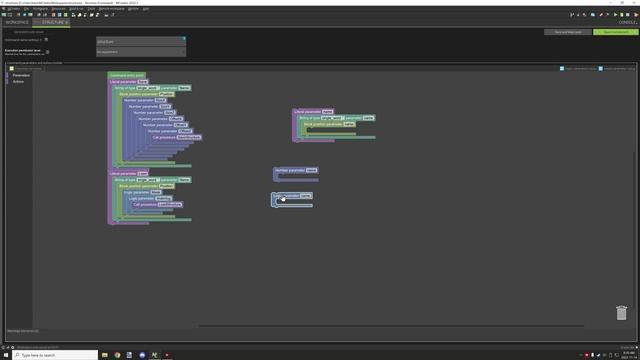Open string type dropdown in the detached group

point(332,118)
